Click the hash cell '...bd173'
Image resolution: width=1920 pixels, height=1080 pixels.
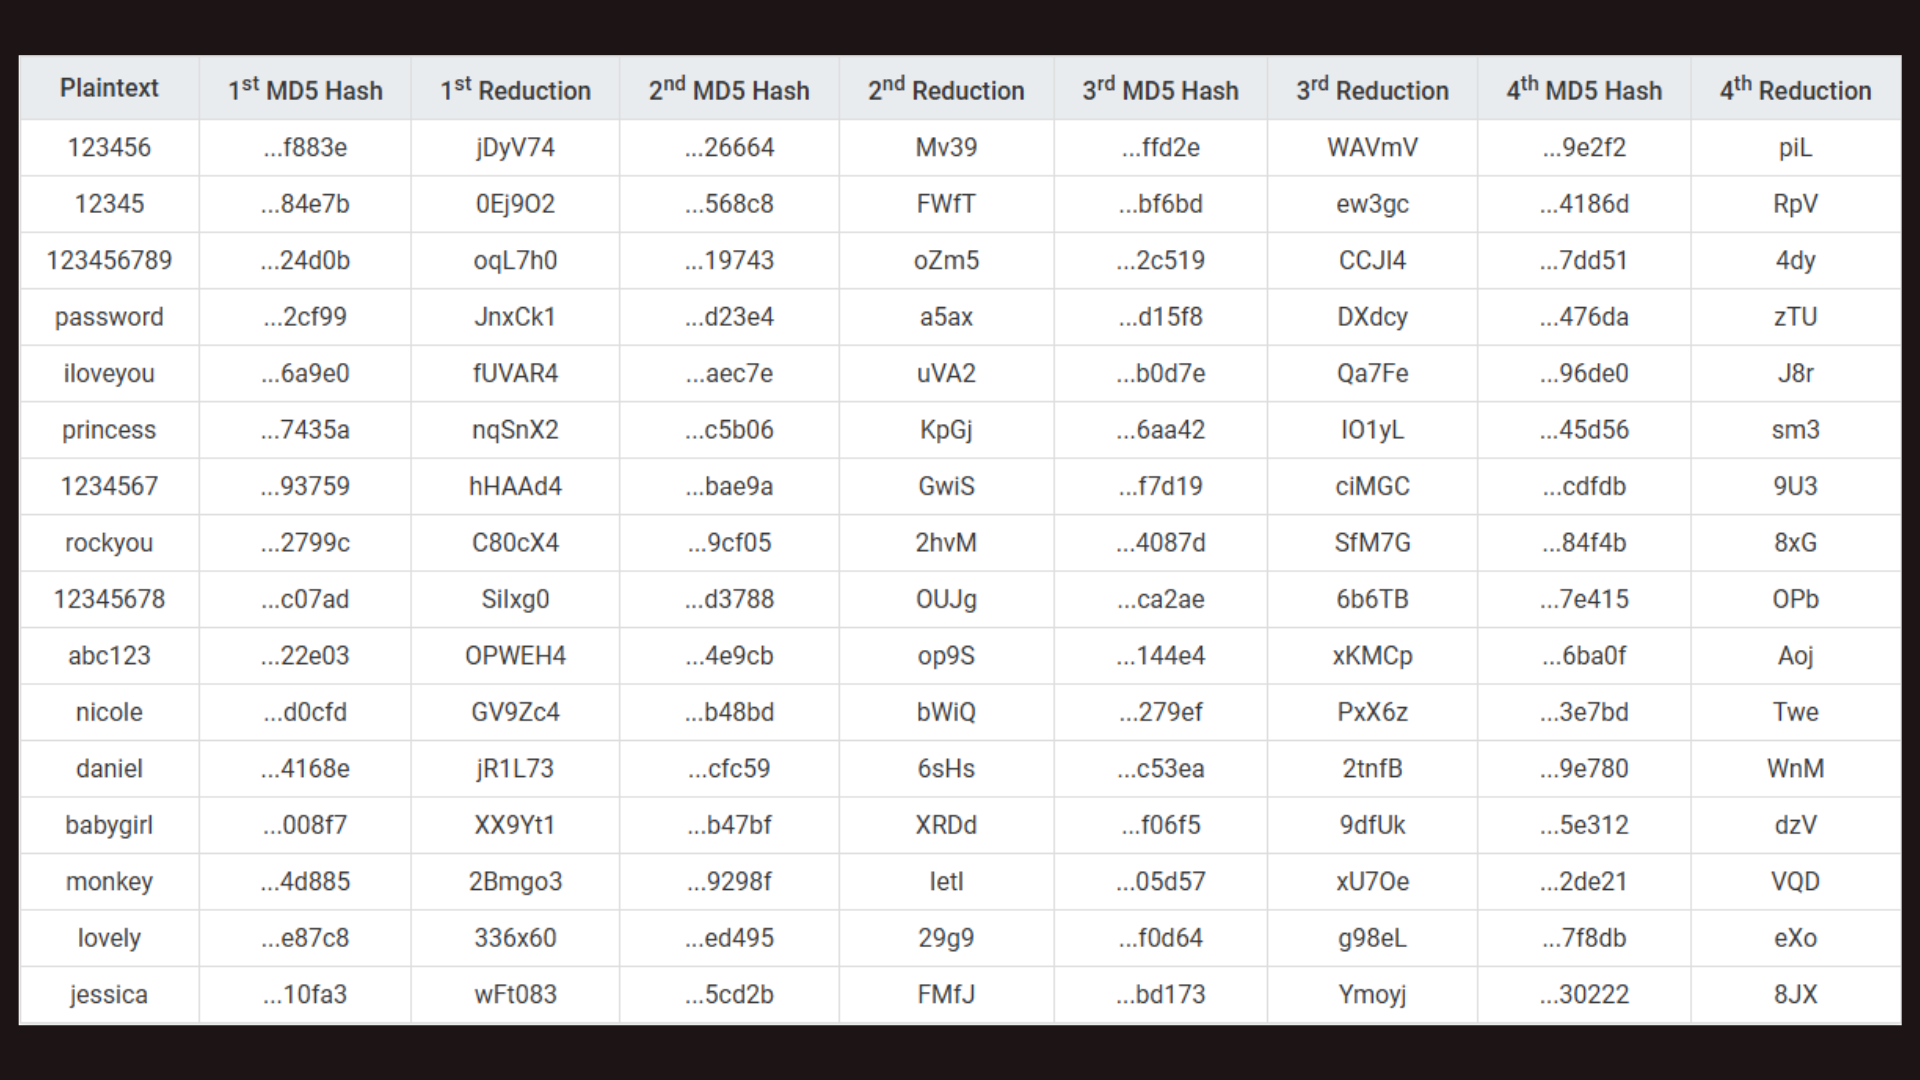1160,995
